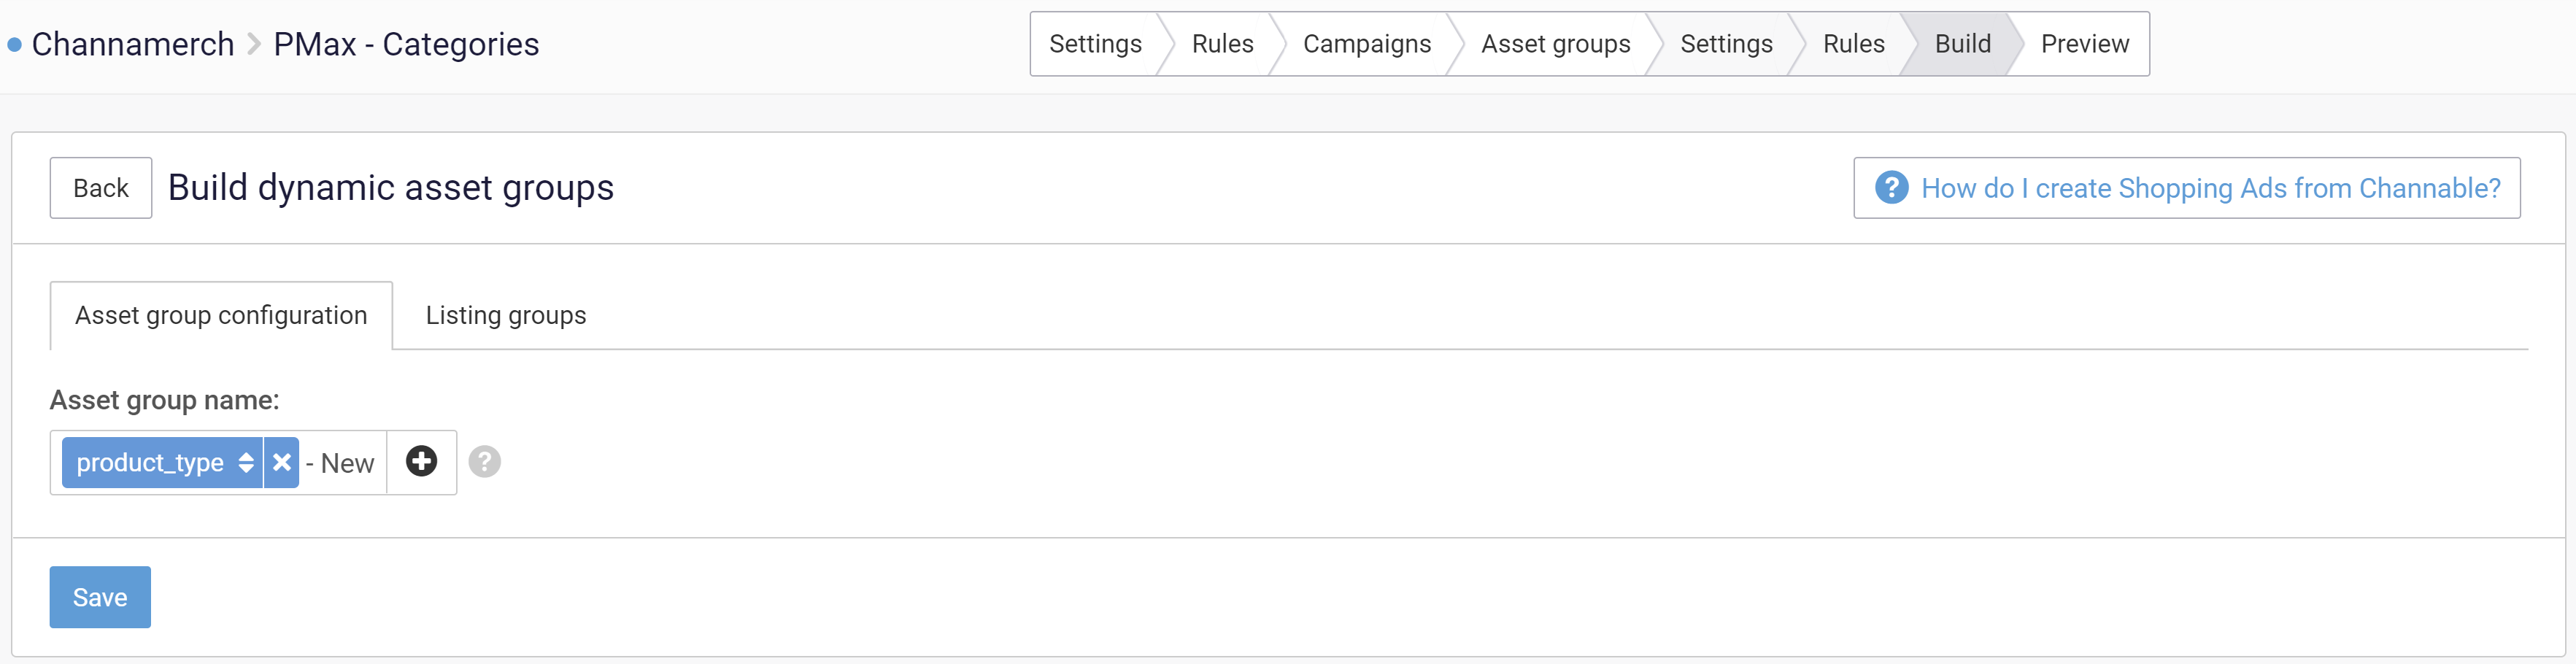Click the gray help question mark icon
Image resolution: width=2576 pixels, height=664 pixels.
point(485,461)
